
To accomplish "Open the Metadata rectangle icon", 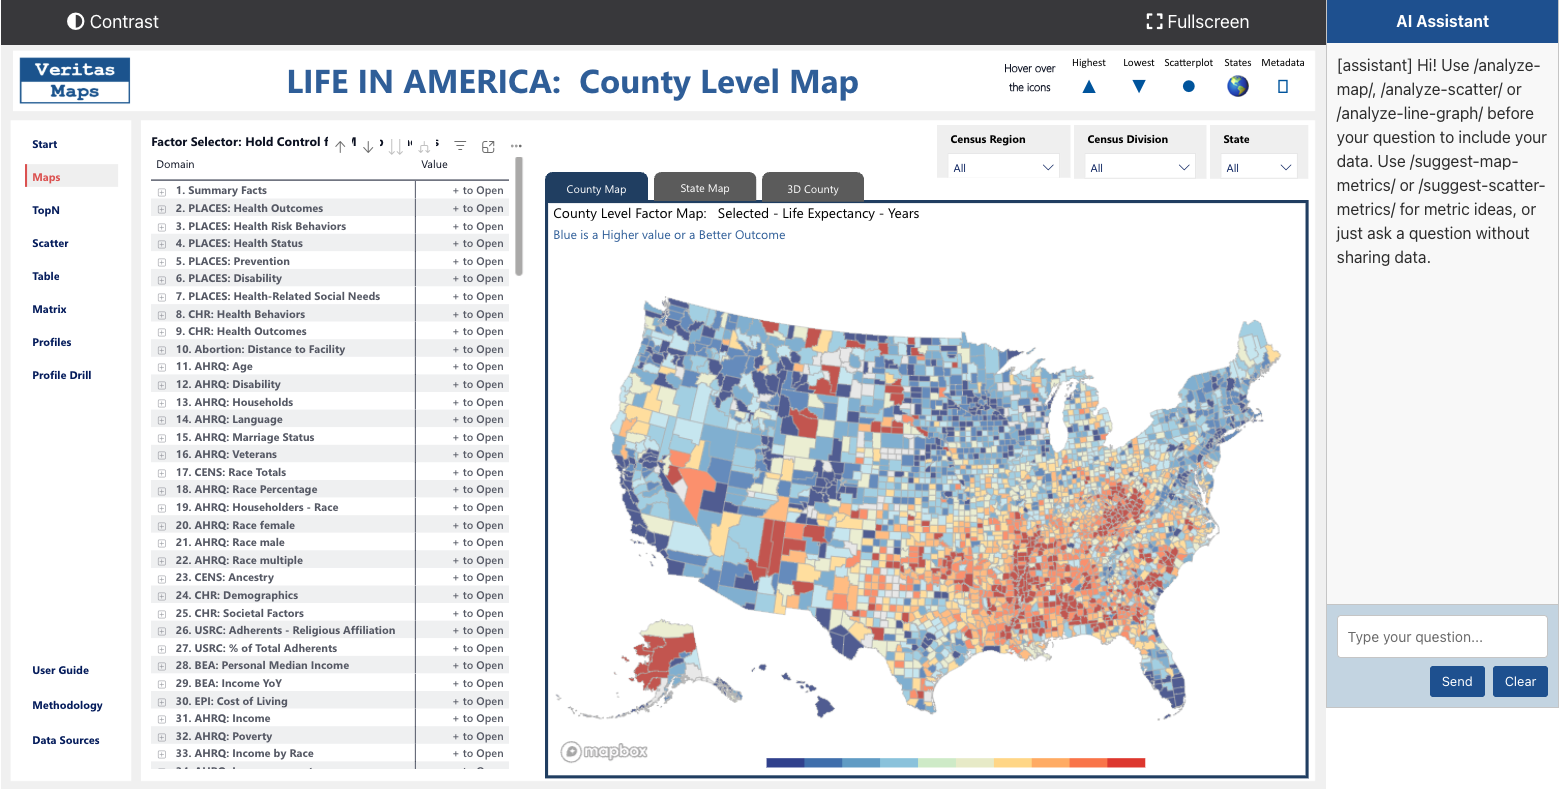I will point(1283,87).
